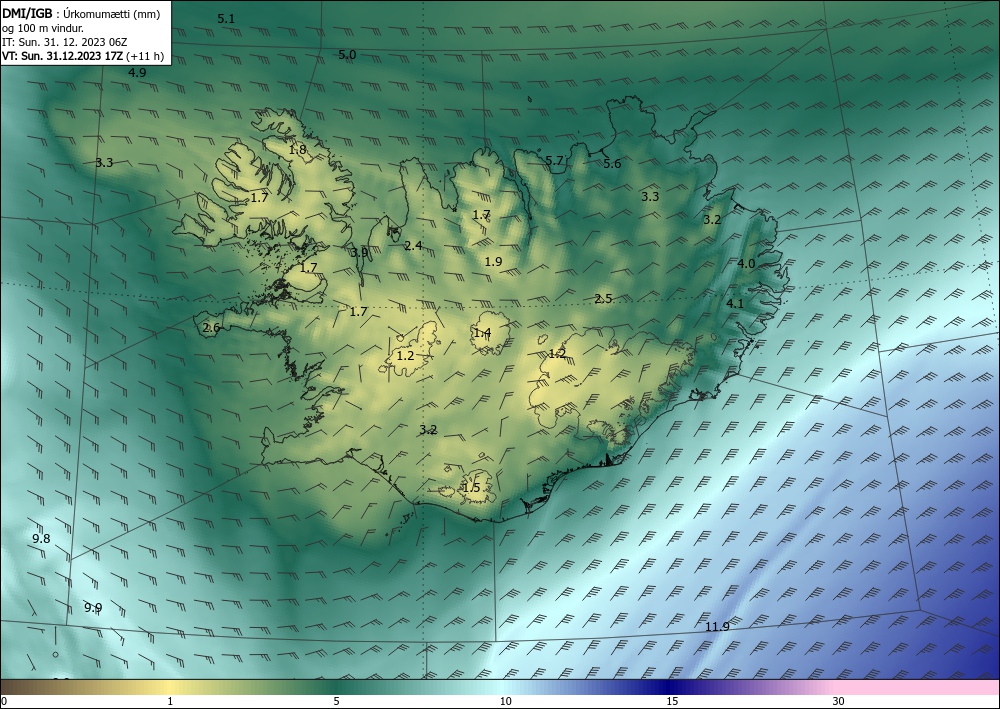The image size is (1000, 709).
Task: Select the 5.0 value label
Action: coord(347,55)
